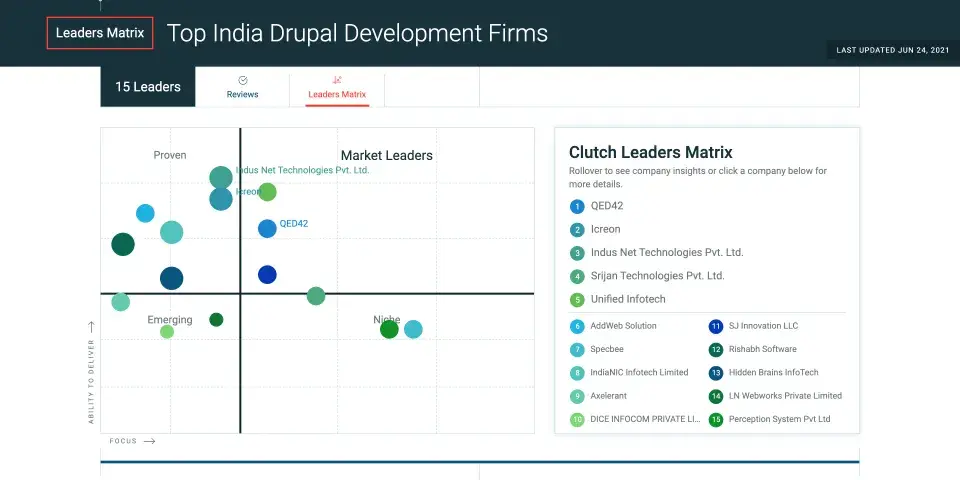
Task: Click the dark navy-teal bubble in Proven quadrant
Action: [x=171, y=278]
